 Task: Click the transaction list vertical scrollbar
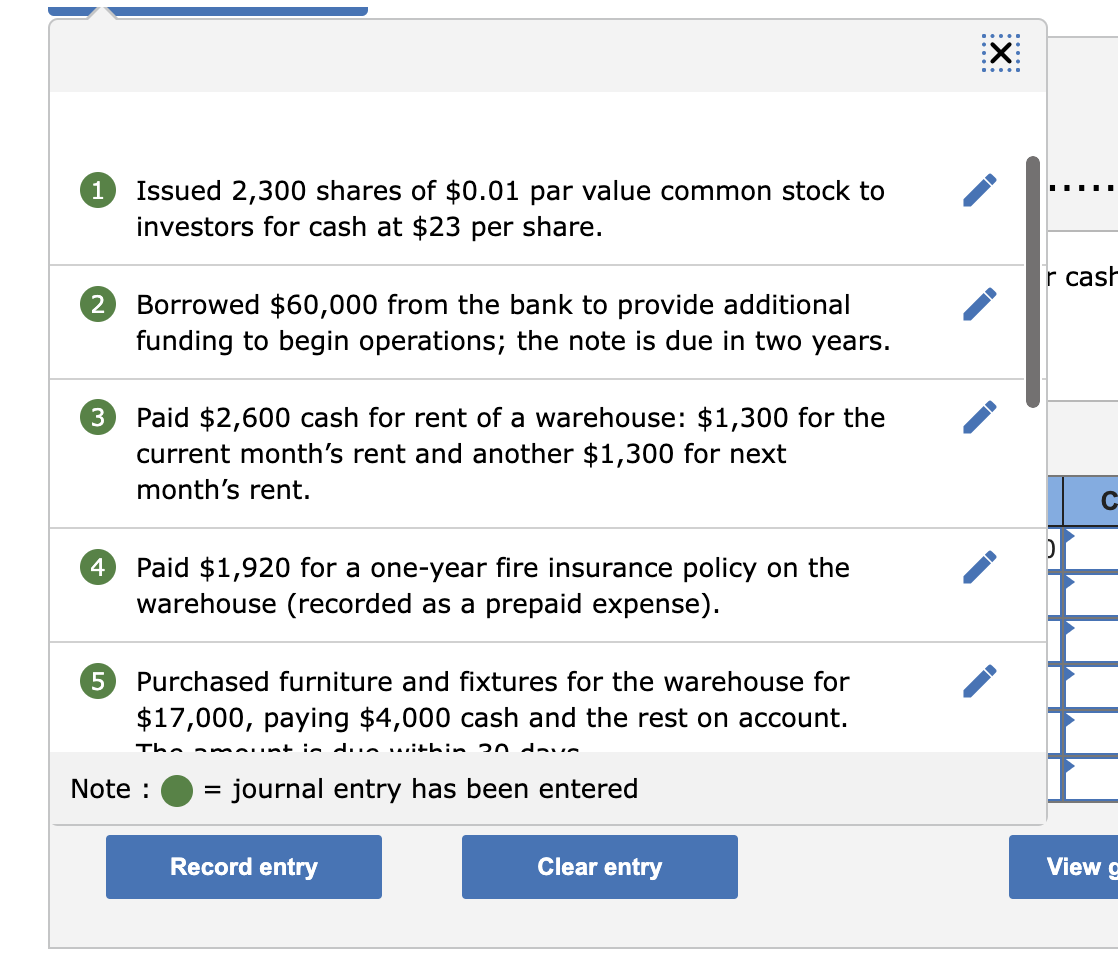tap(1033, 280)
